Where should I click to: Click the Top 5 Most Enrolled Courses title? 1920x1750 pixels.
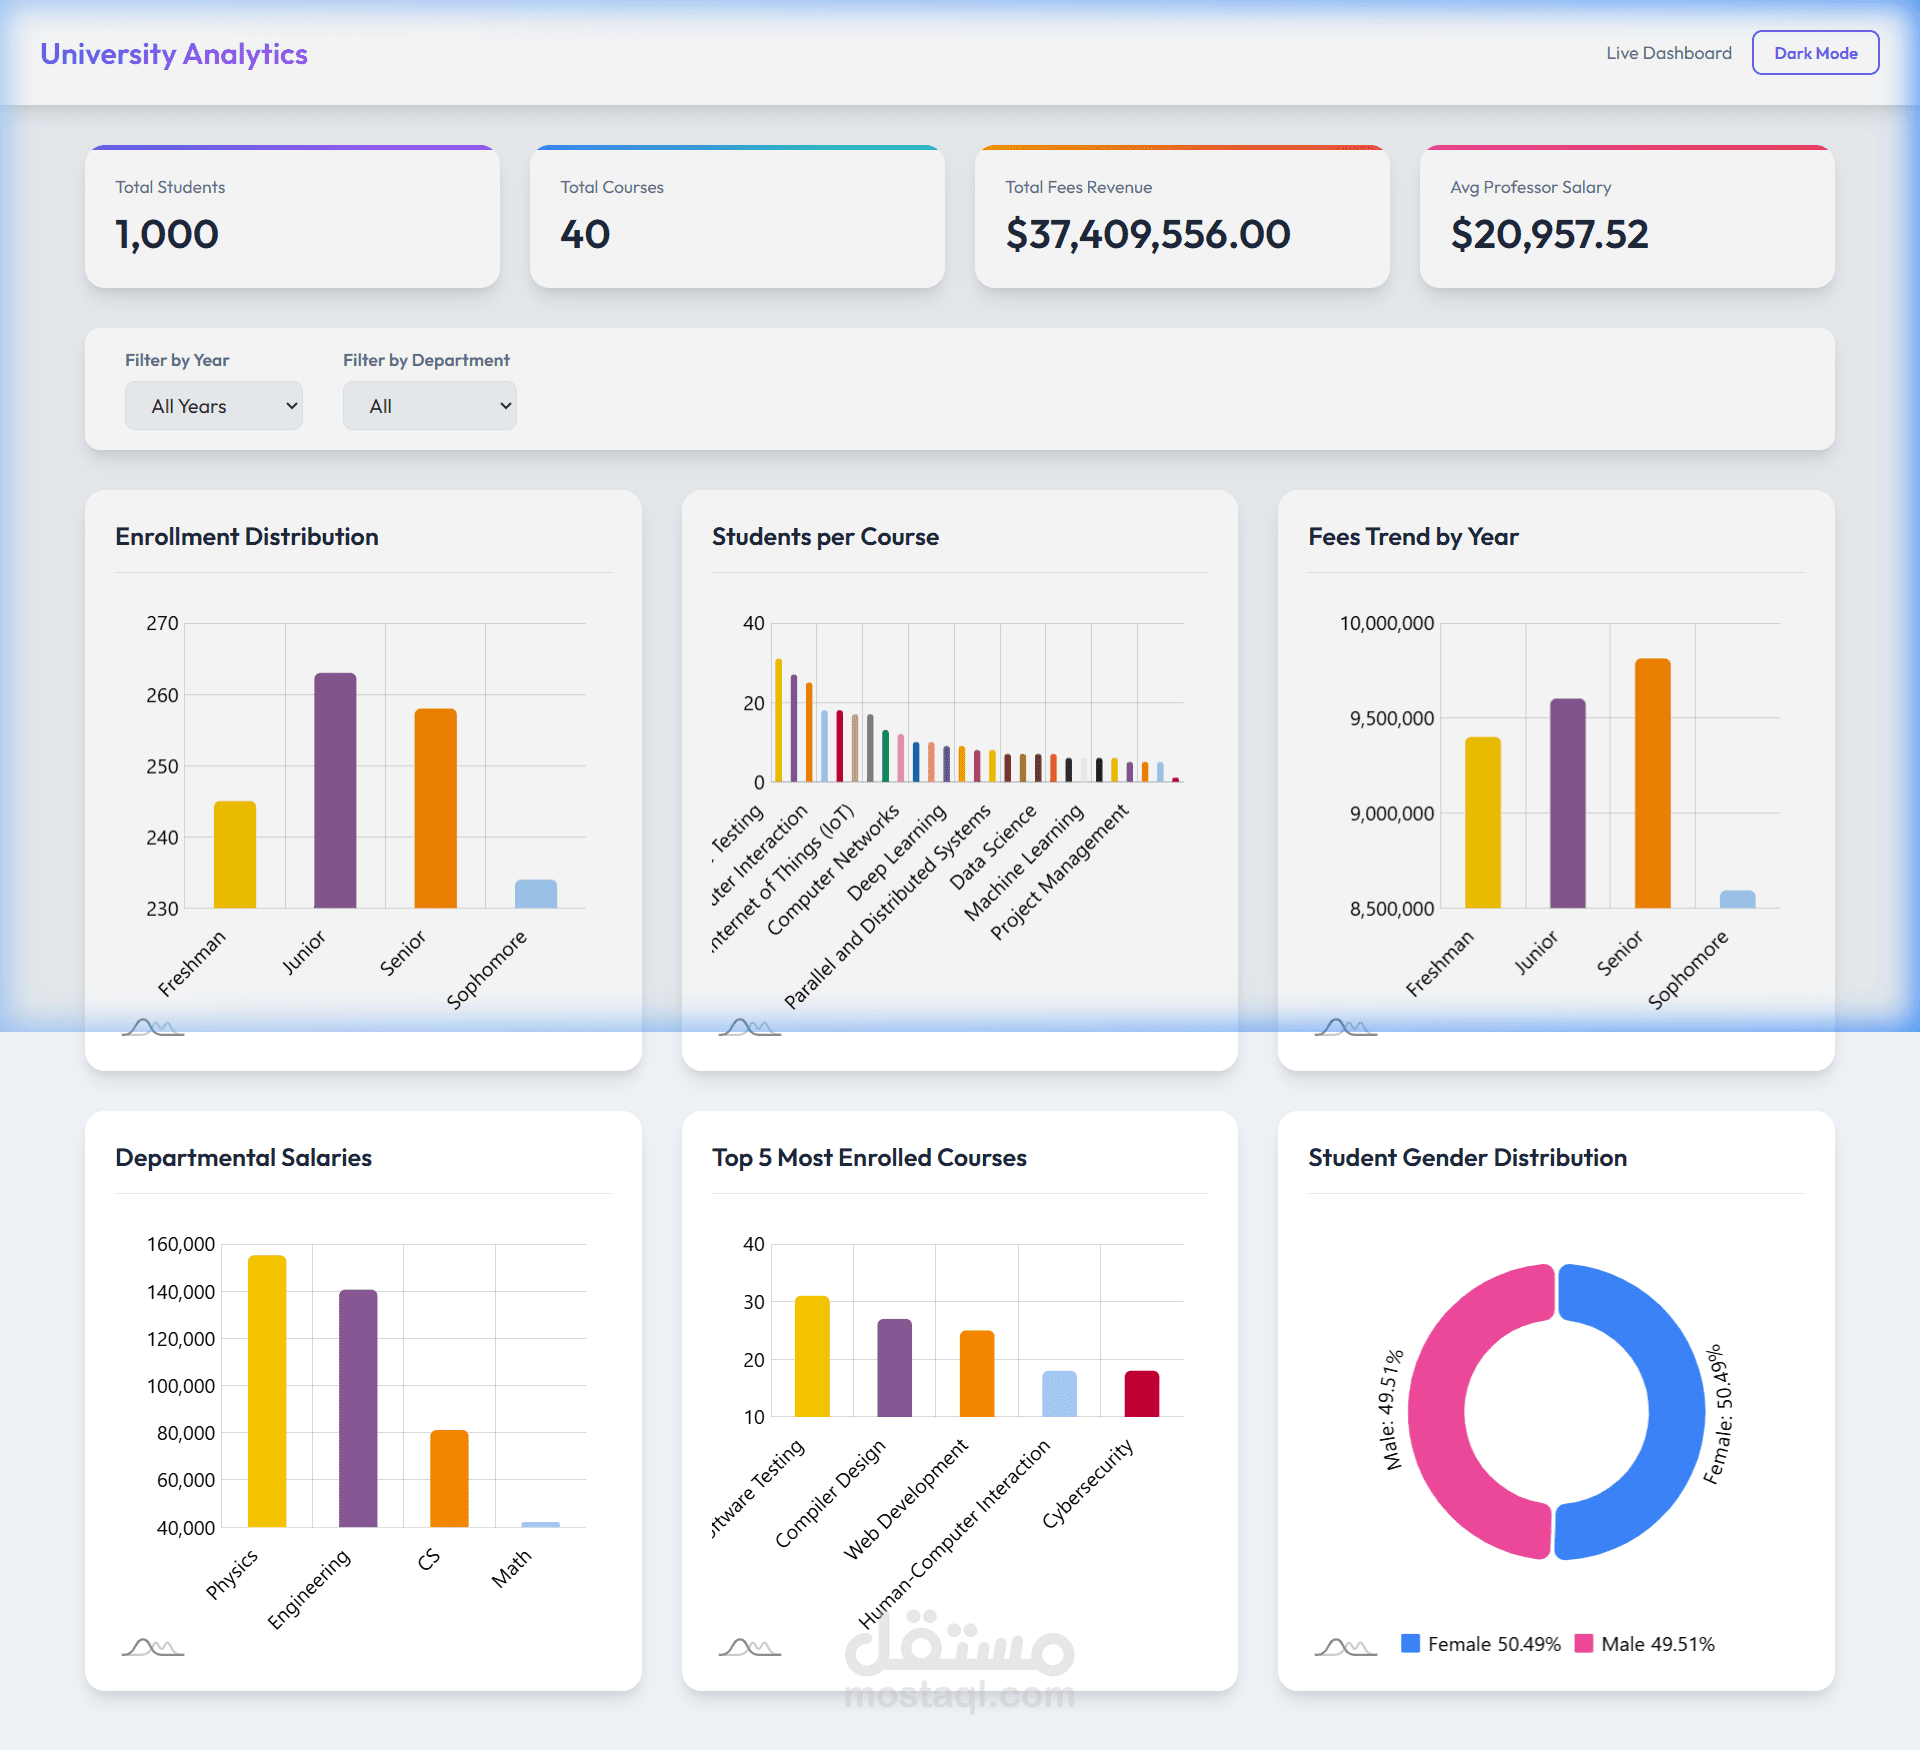coord(869,1157)
